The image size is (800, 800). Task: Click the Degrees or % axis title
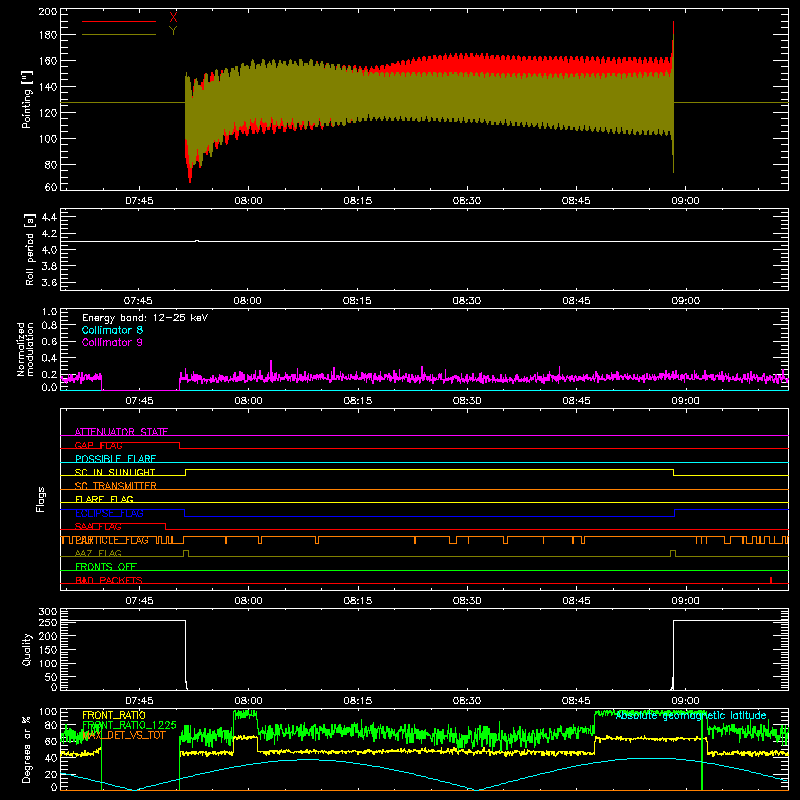(27, 750)
